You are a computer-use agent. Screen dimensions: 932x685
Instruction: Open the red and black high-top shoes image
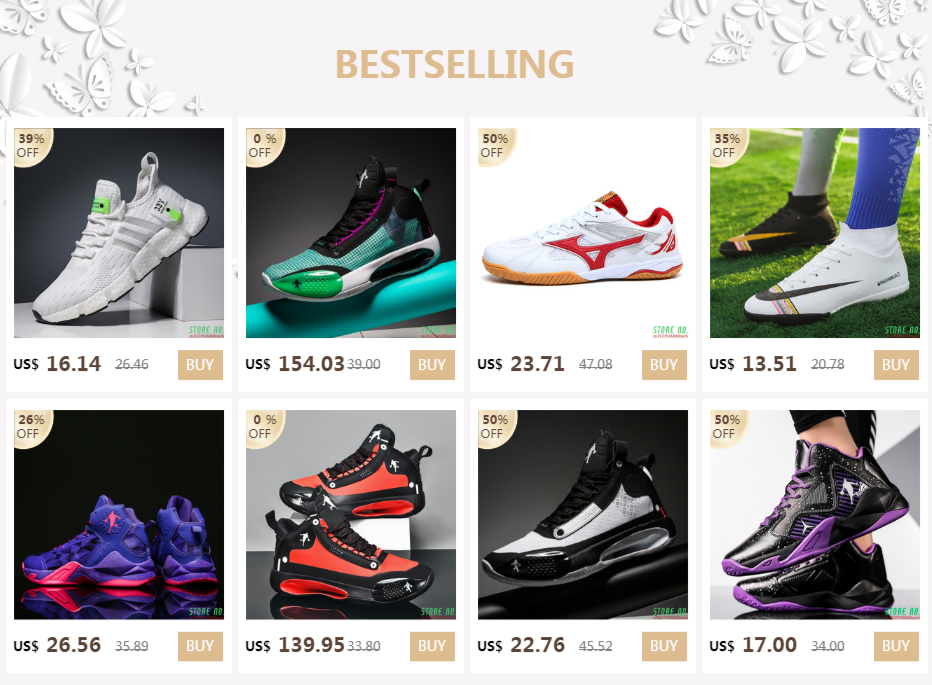[351, 514]
